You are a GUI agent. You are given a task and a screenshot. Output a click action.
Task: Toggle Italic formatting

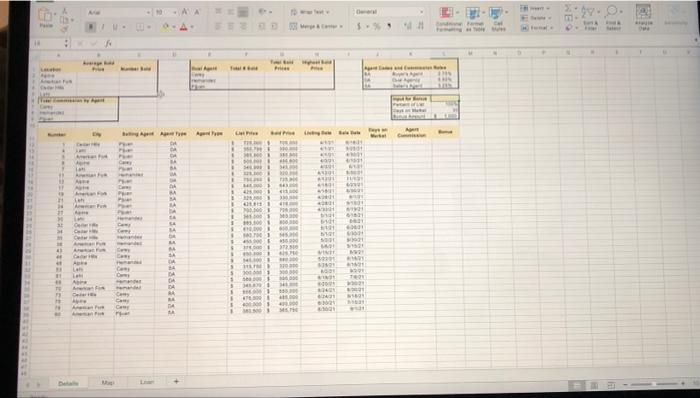pyautogui.click(x=103, y=28)
